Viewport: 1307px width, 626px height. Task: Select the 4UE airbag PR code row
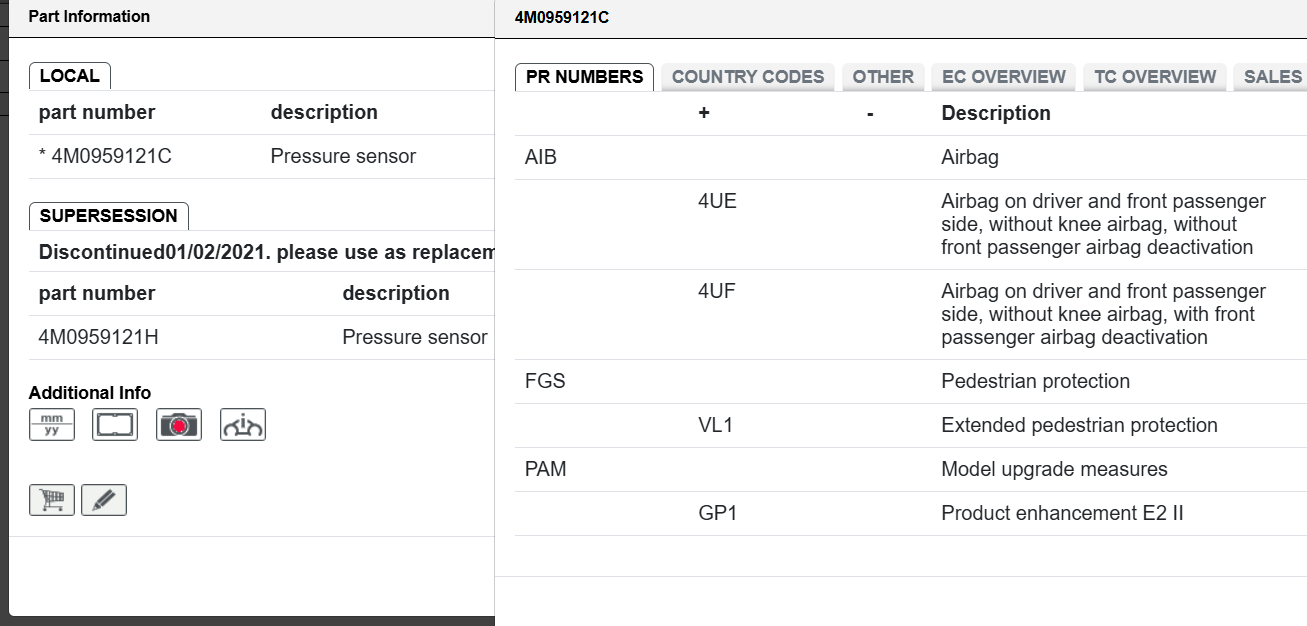911,224
